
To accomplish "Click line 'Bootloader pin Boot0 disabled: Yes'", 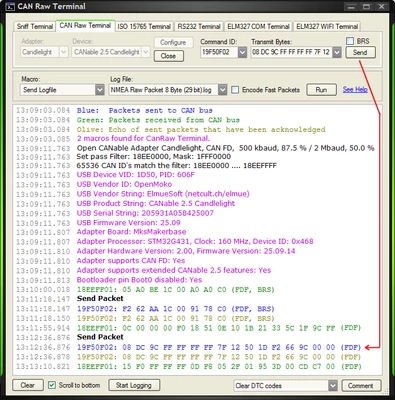I will coord(139,280).
